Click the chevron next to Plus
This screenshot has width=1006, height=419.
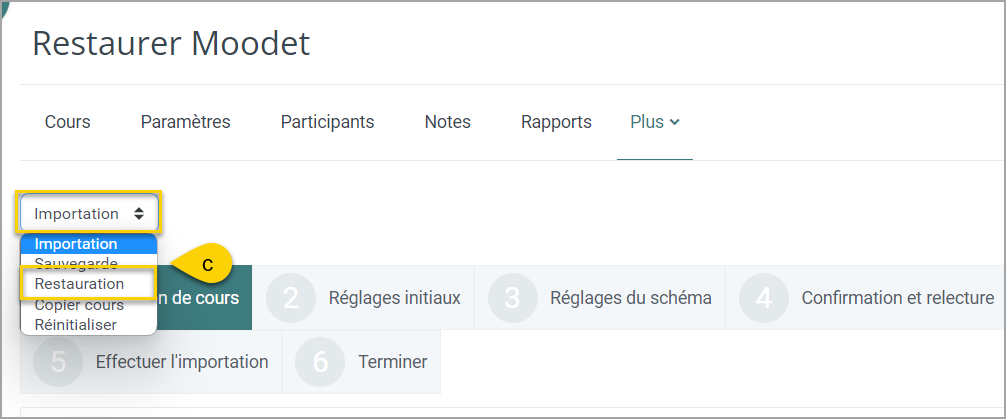674,123
